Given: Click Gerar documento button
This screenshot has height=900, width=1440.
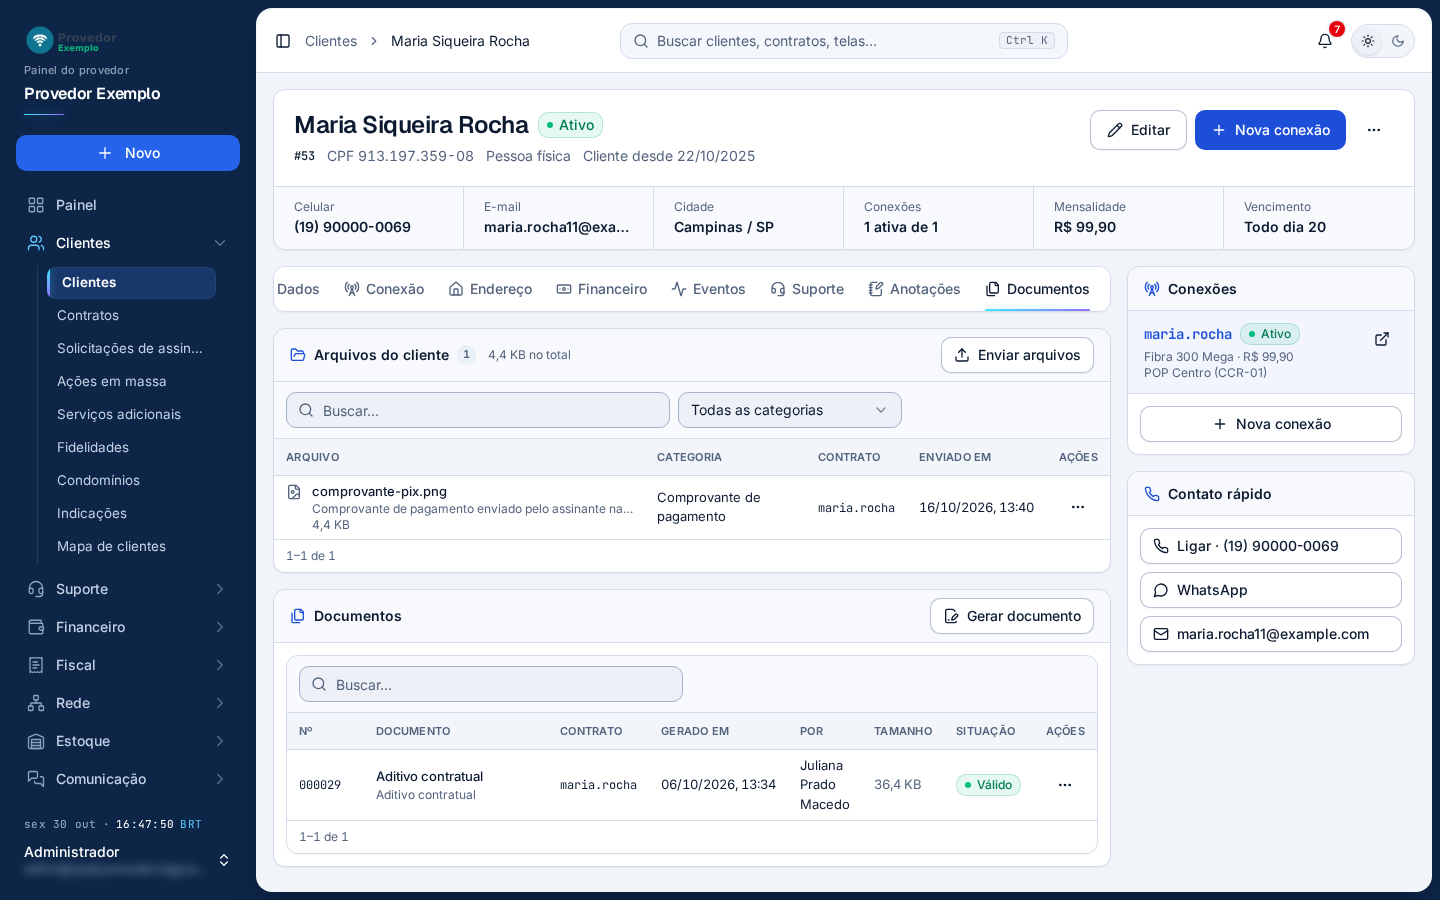Looking at the screenshot, I should coord(1012,616).
